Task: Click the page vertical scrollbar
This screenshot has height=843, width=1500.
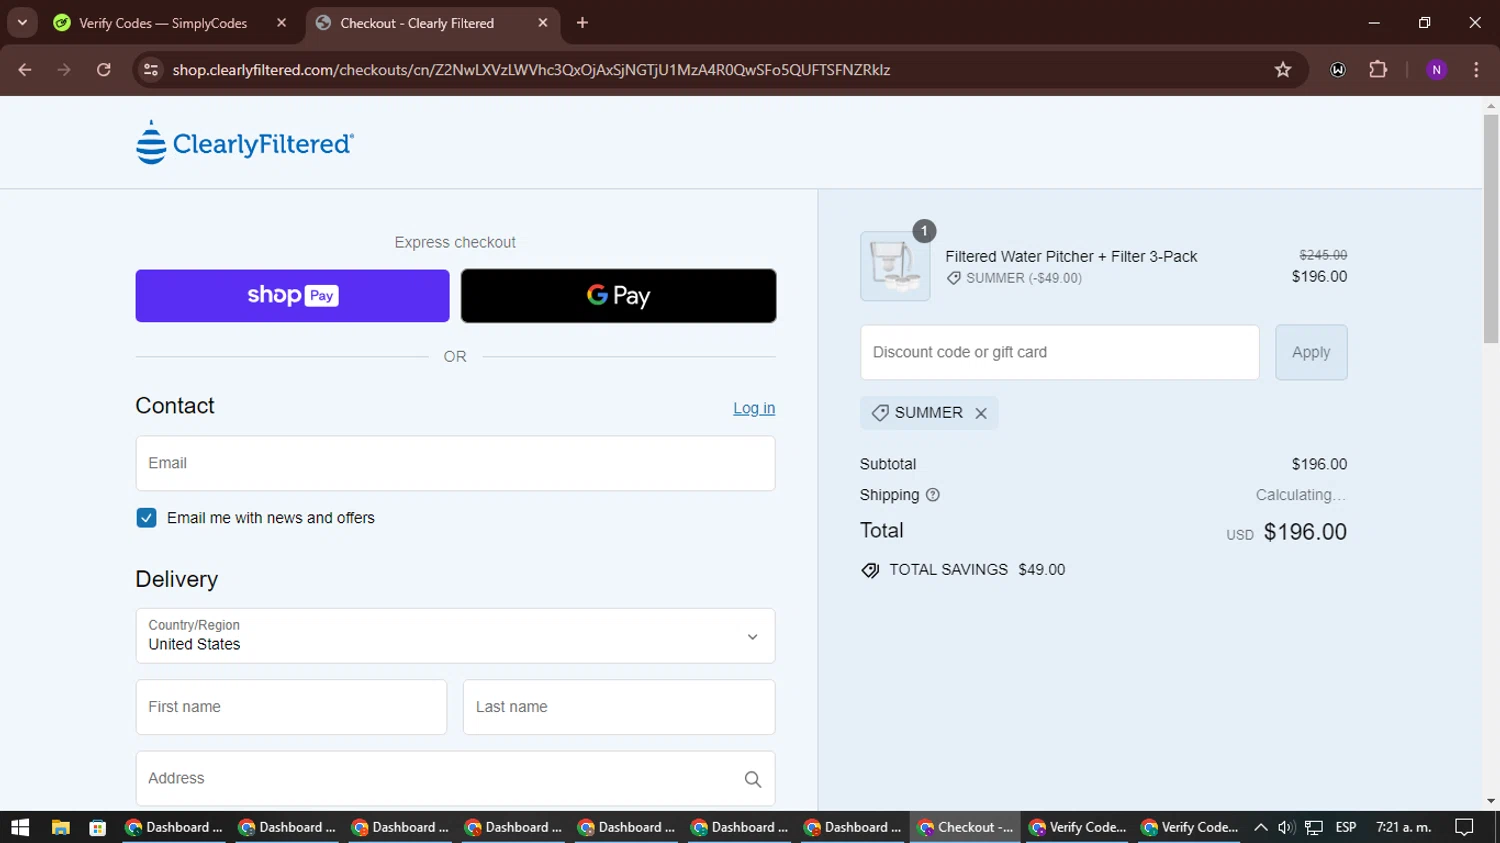Action: 1491,230
